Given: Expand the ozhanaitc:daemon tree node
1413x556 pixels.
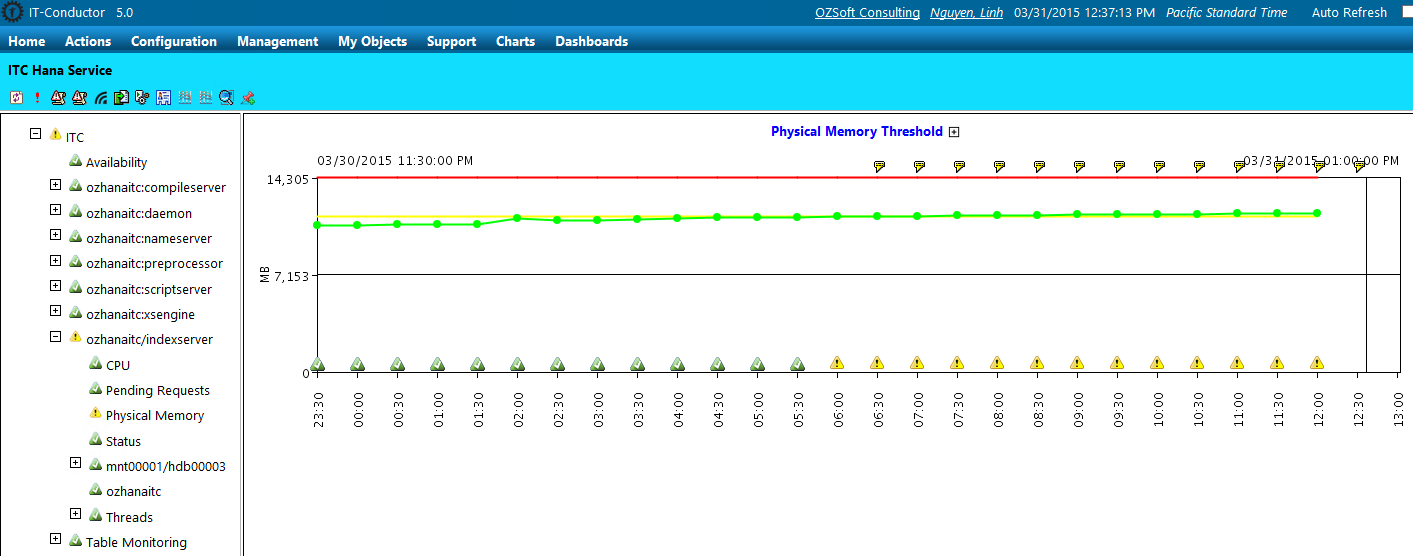Looking at the screenshot, I should click(x=56, y=210).
